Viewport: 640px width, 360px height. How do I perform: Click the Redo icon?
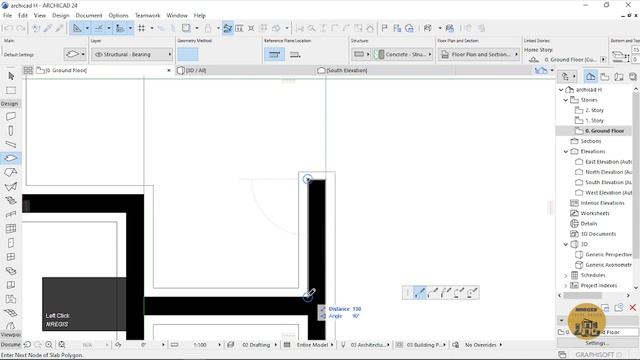[20, 28]
